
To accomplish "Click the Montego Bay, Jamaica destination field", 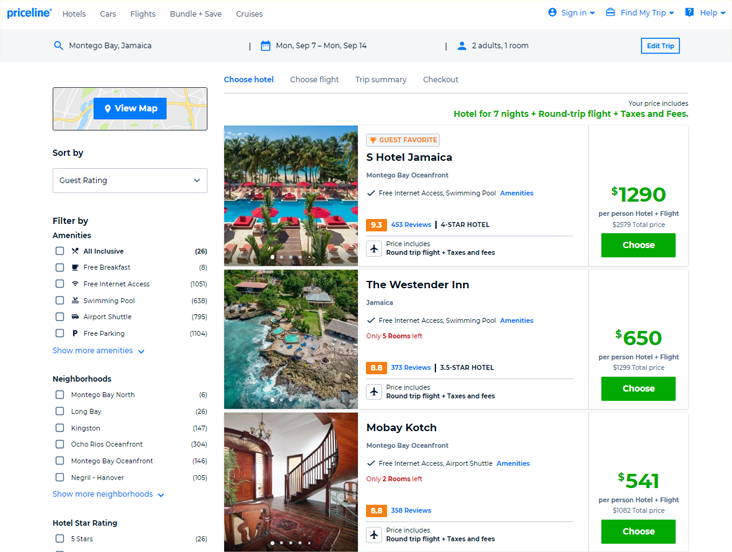I will (x=110, y=46).
